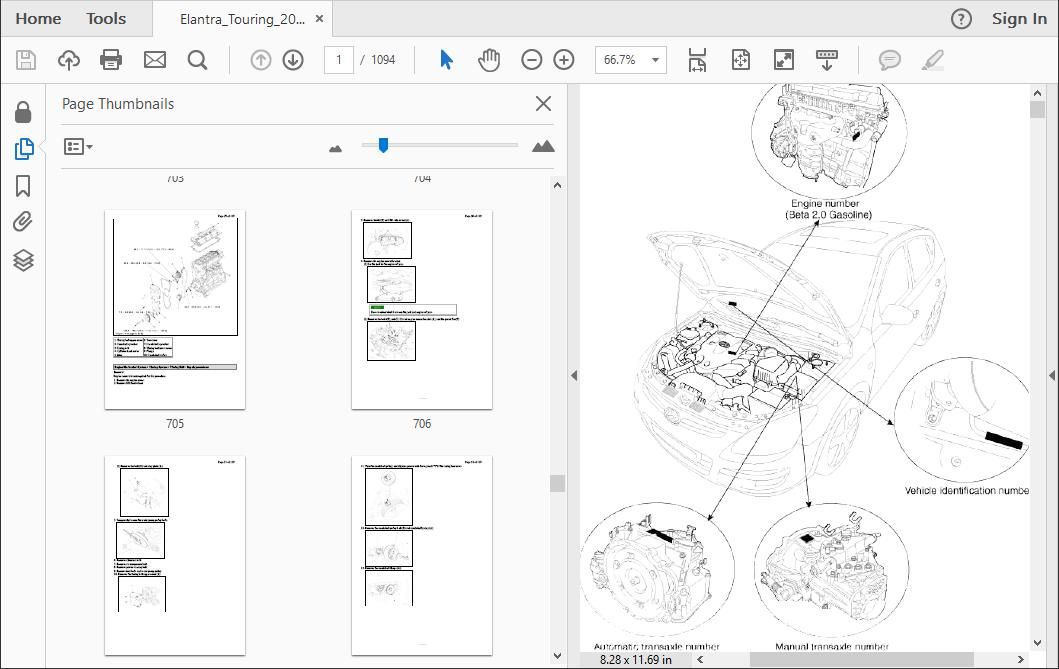Select page 705 thumbnail
1059x669 pixels.
pos(175,310)
